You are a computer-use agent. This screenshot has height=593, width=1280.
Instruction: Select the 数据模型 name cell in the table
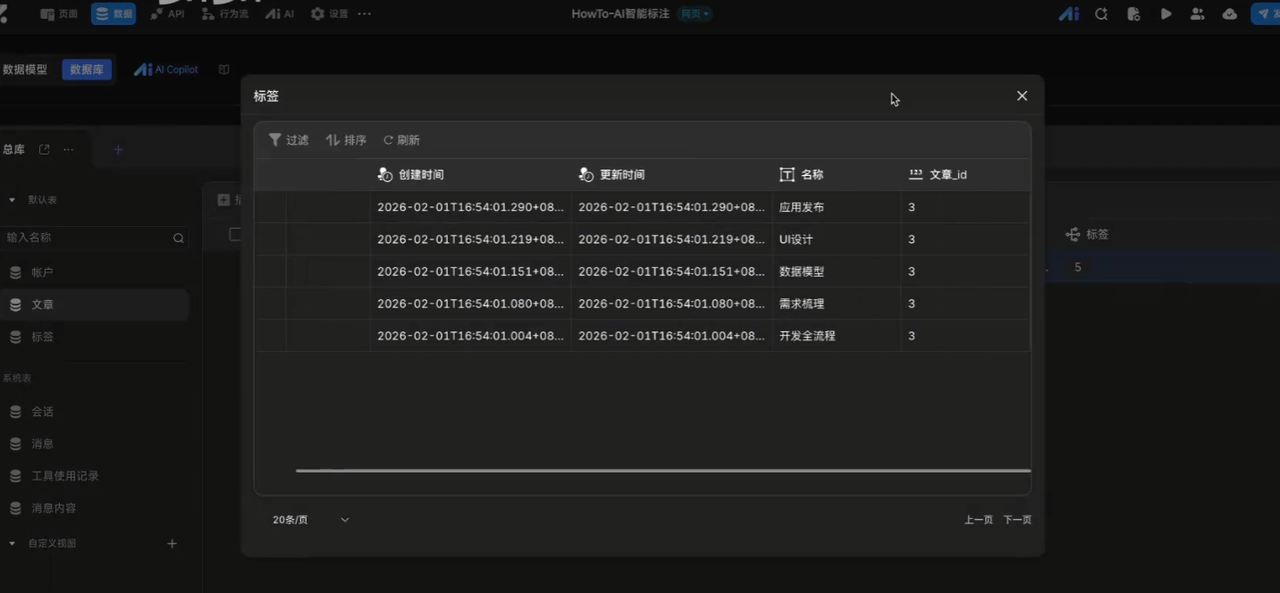[836, 271]
